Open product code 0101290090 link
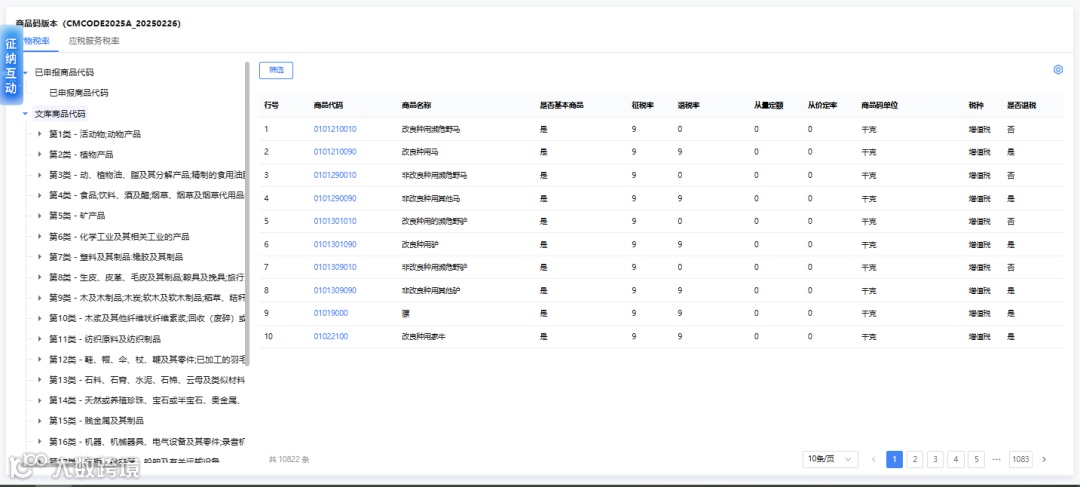Viewport: 1080px width, 487px height. coord(335,198)
